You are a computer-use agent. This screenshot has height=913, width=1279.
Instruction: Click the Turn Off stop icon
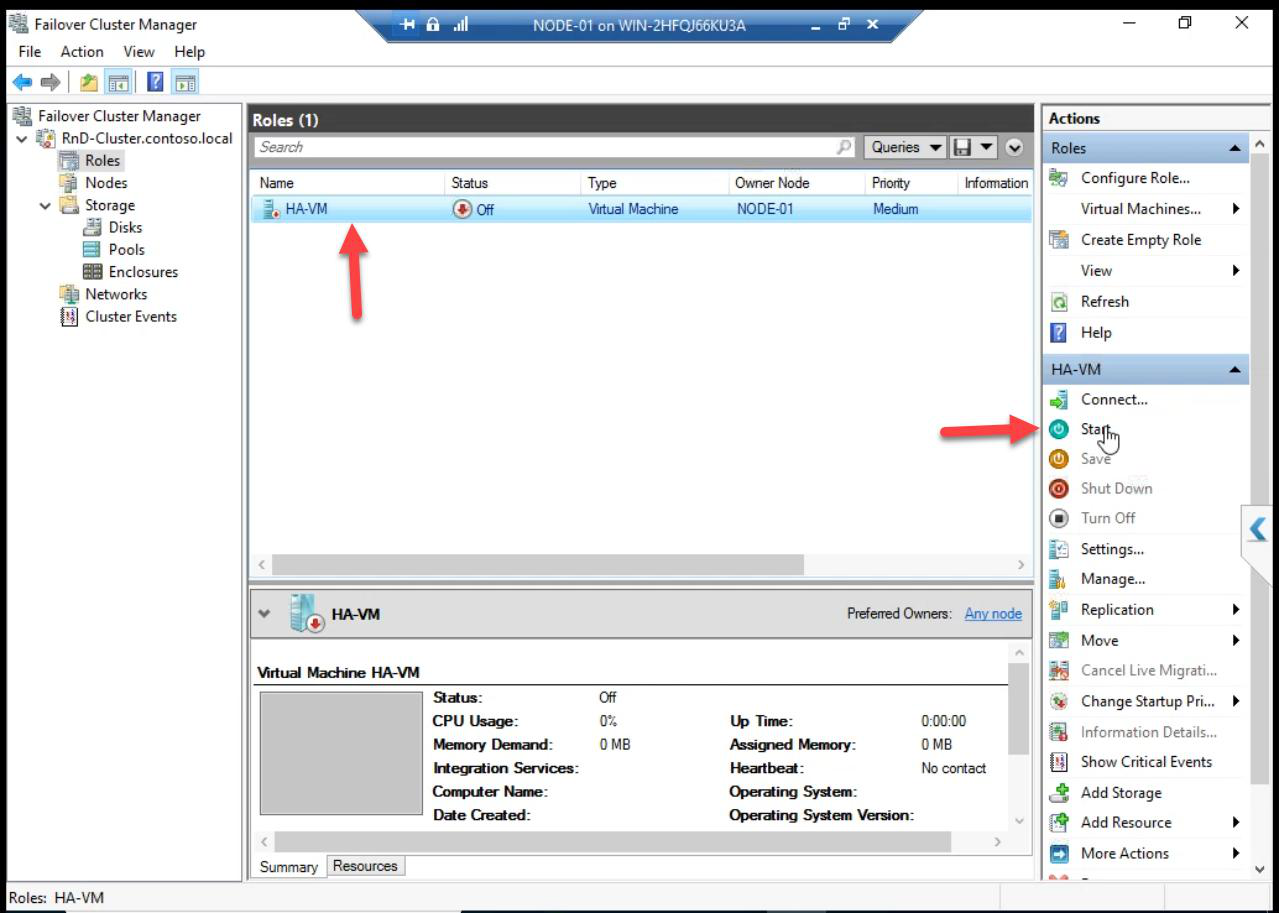click(x=1059, y=518)
